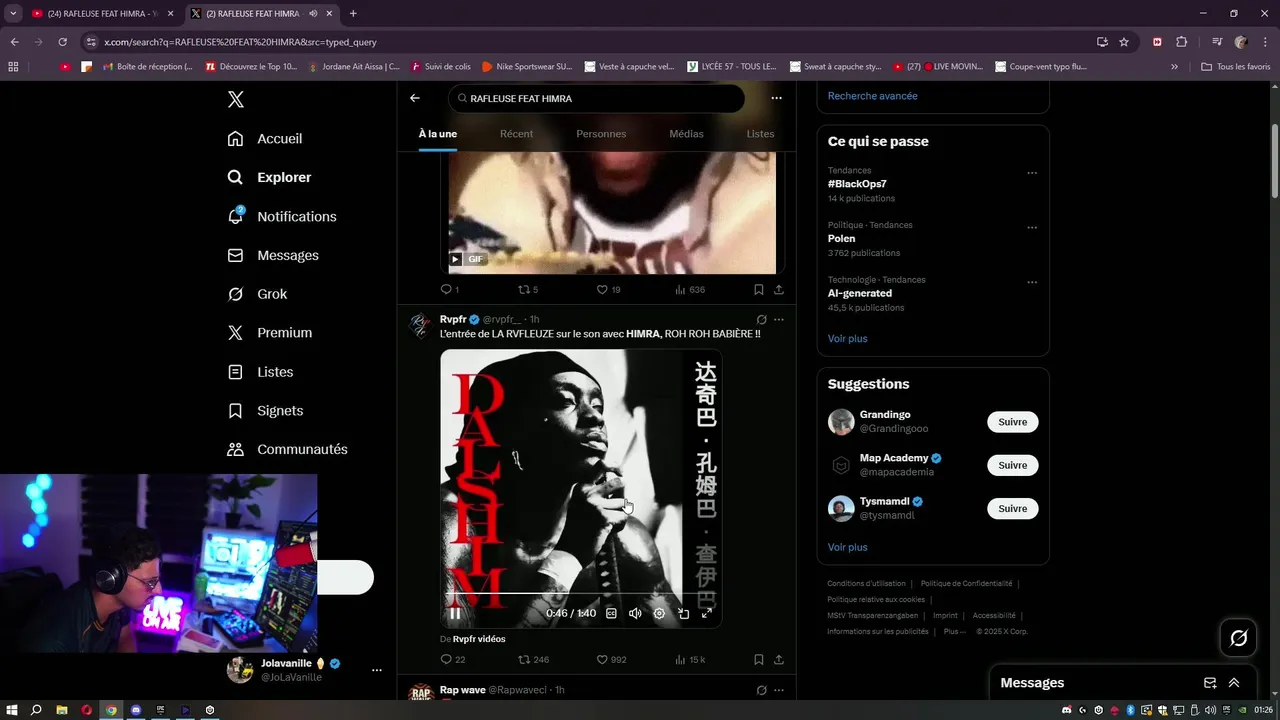Screen dimensions: 1280x720
Task: Open Communautés in the sidebar
Action: tap(288, 450)
